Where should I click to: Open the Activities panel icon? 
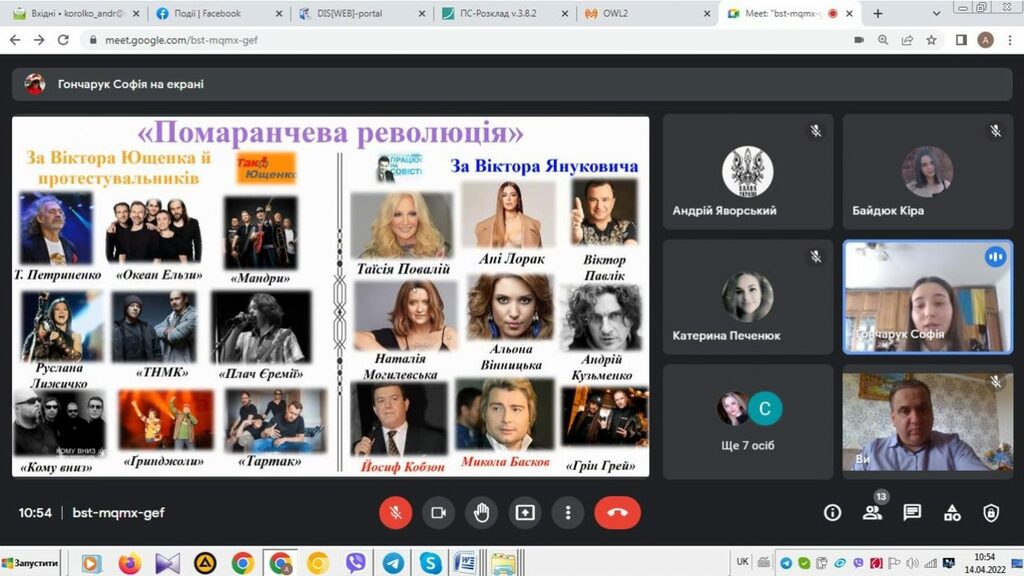pyautogui.click(x=952, y=513)
